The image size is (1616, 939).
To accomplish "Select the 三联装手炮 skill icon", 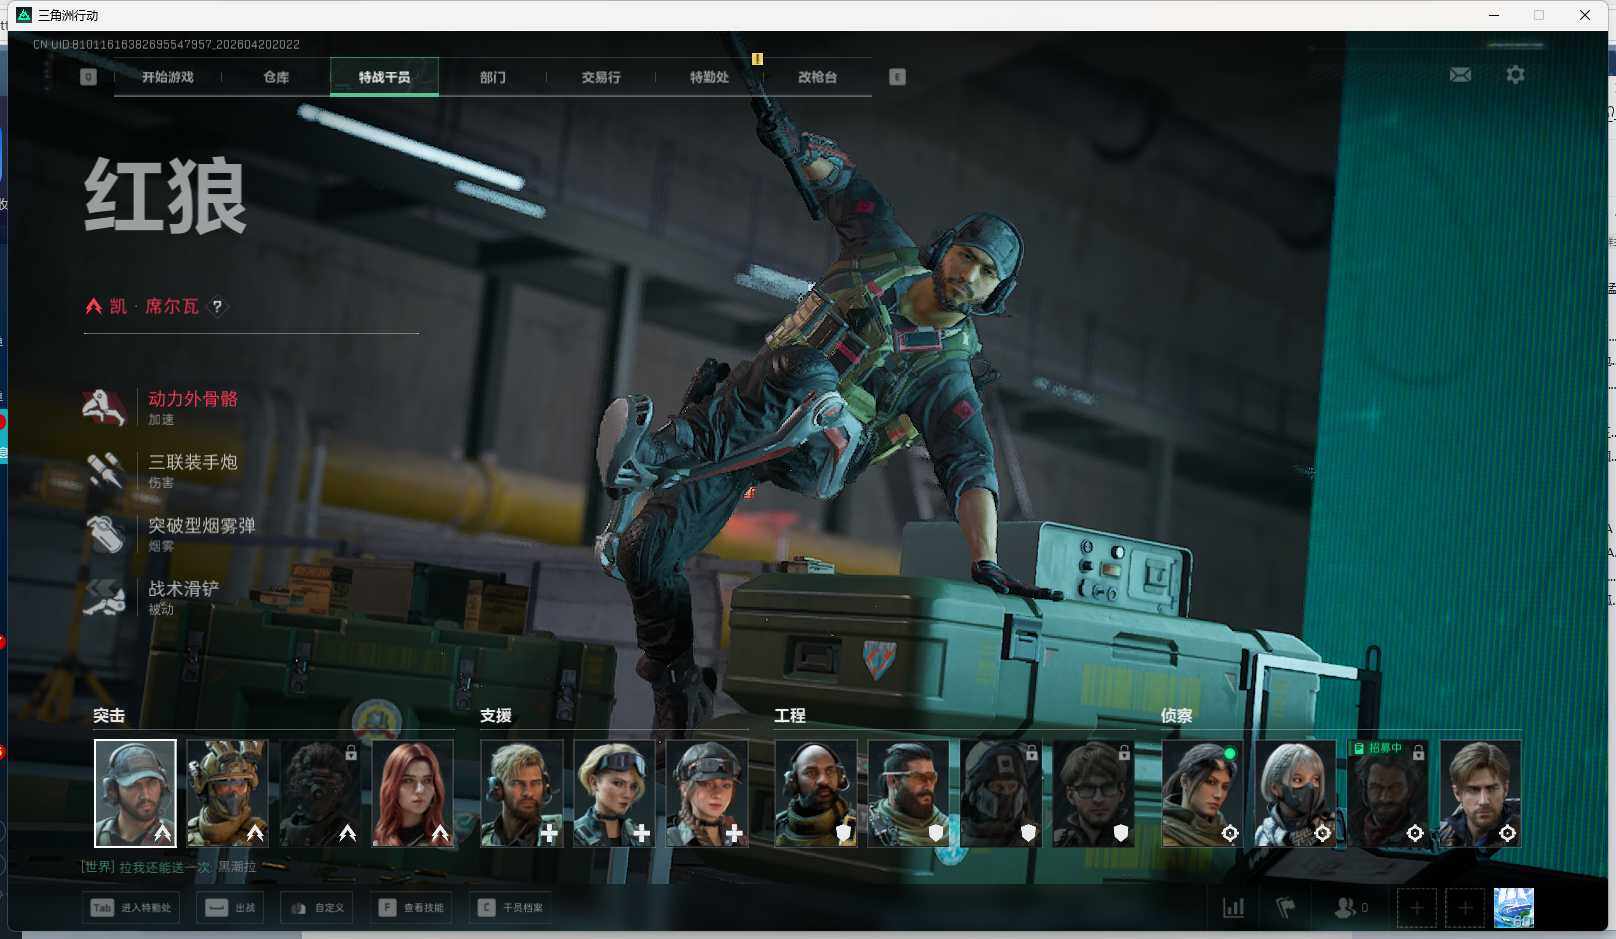I will pyautogui.click(x=104, y=470).
